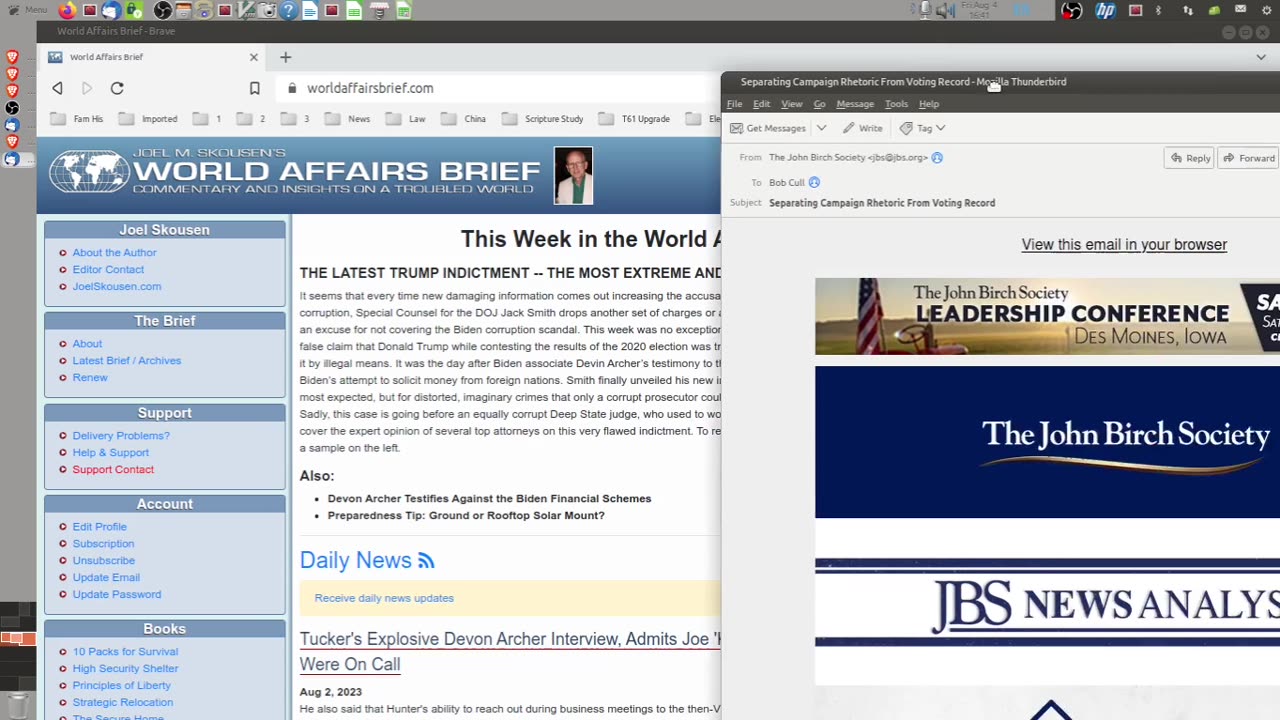The image size is (1280, 720).
Task: Open Thunderbird Help menu
Action: coord(929,104)
